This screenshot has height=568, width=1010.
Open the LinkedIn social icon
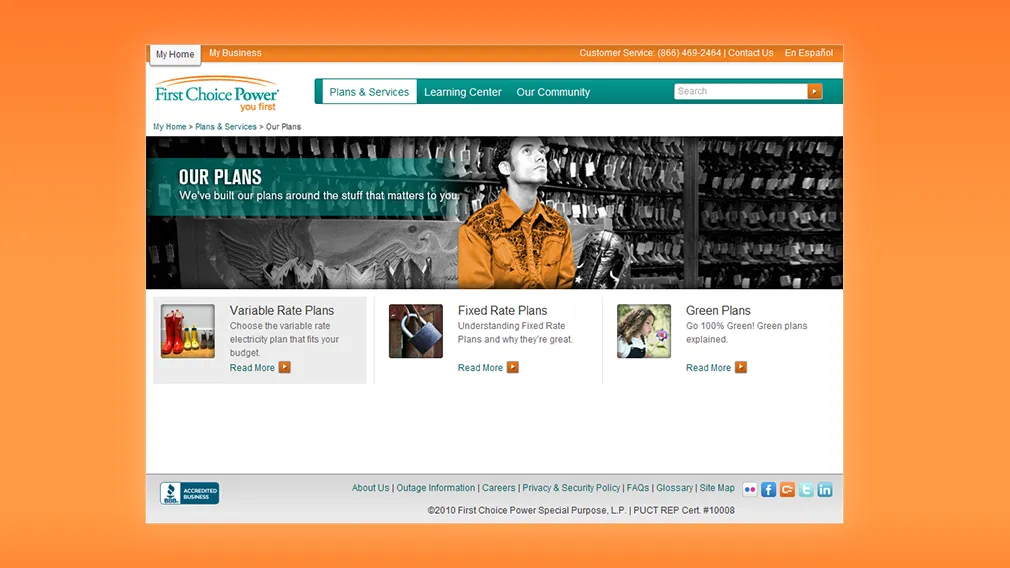824,489
